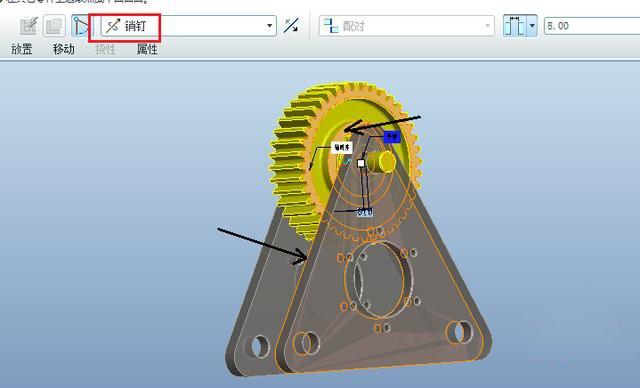
Task: Click the blue constraint label in the model view
Action: [x=392, y=137]
